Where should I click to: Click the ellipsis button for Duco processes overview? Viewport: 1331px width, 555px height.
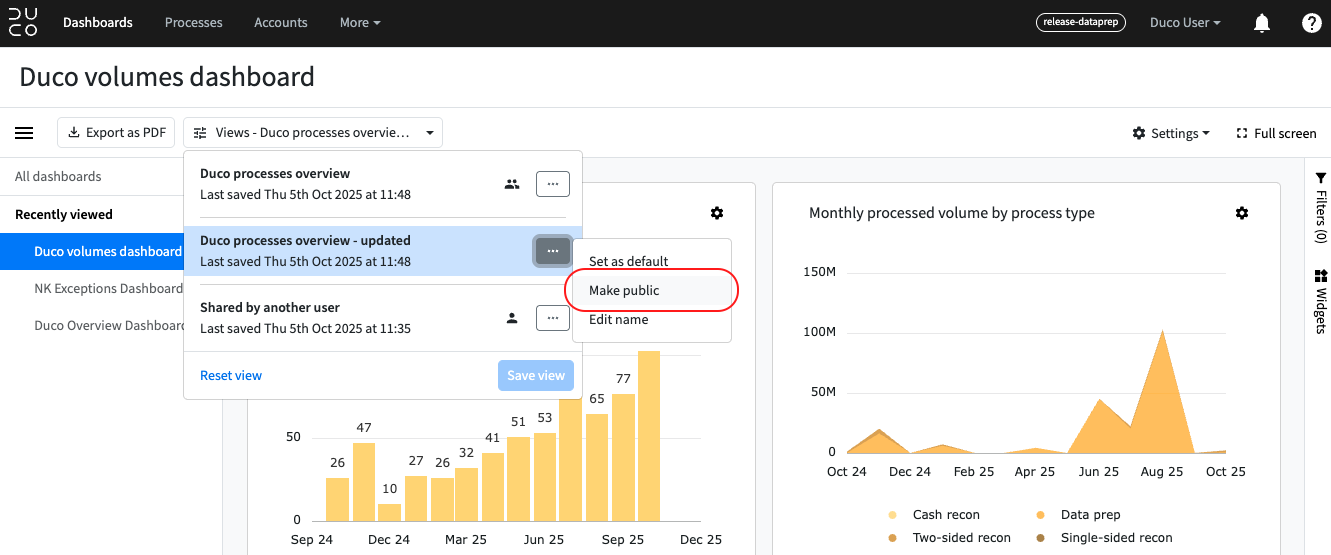tap(553, 184)
